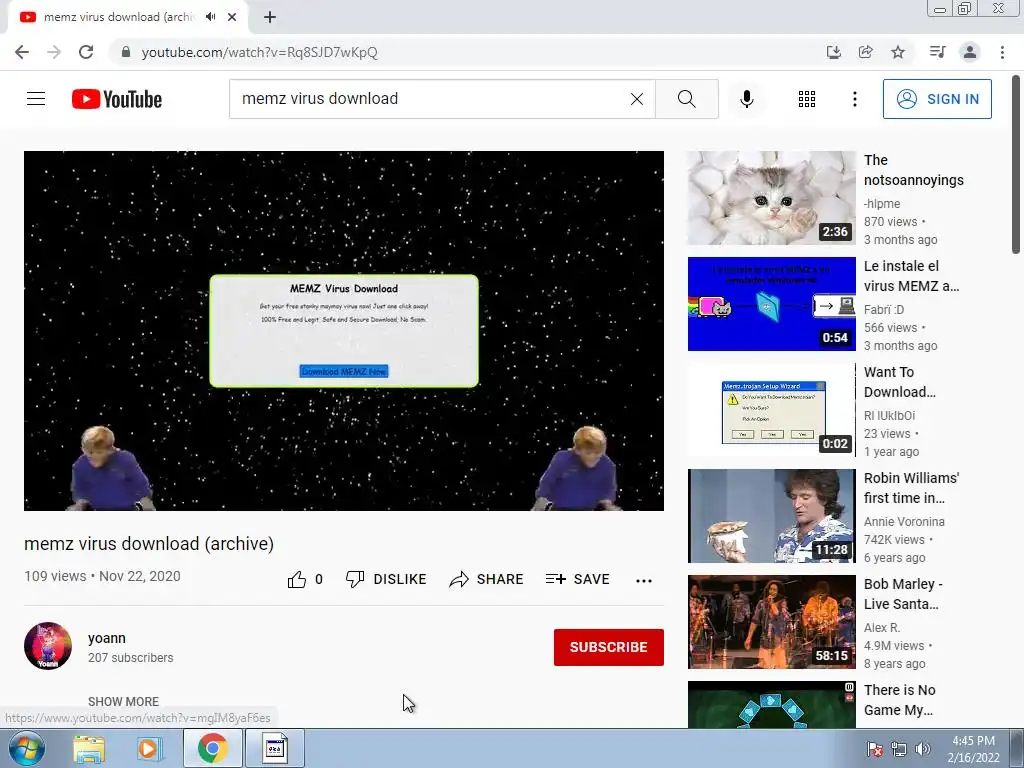This screenshot has height=768, width=1024.
Task: Subscribe to the yoann channel
Action: pyautogui.click(x=609, y=647)
